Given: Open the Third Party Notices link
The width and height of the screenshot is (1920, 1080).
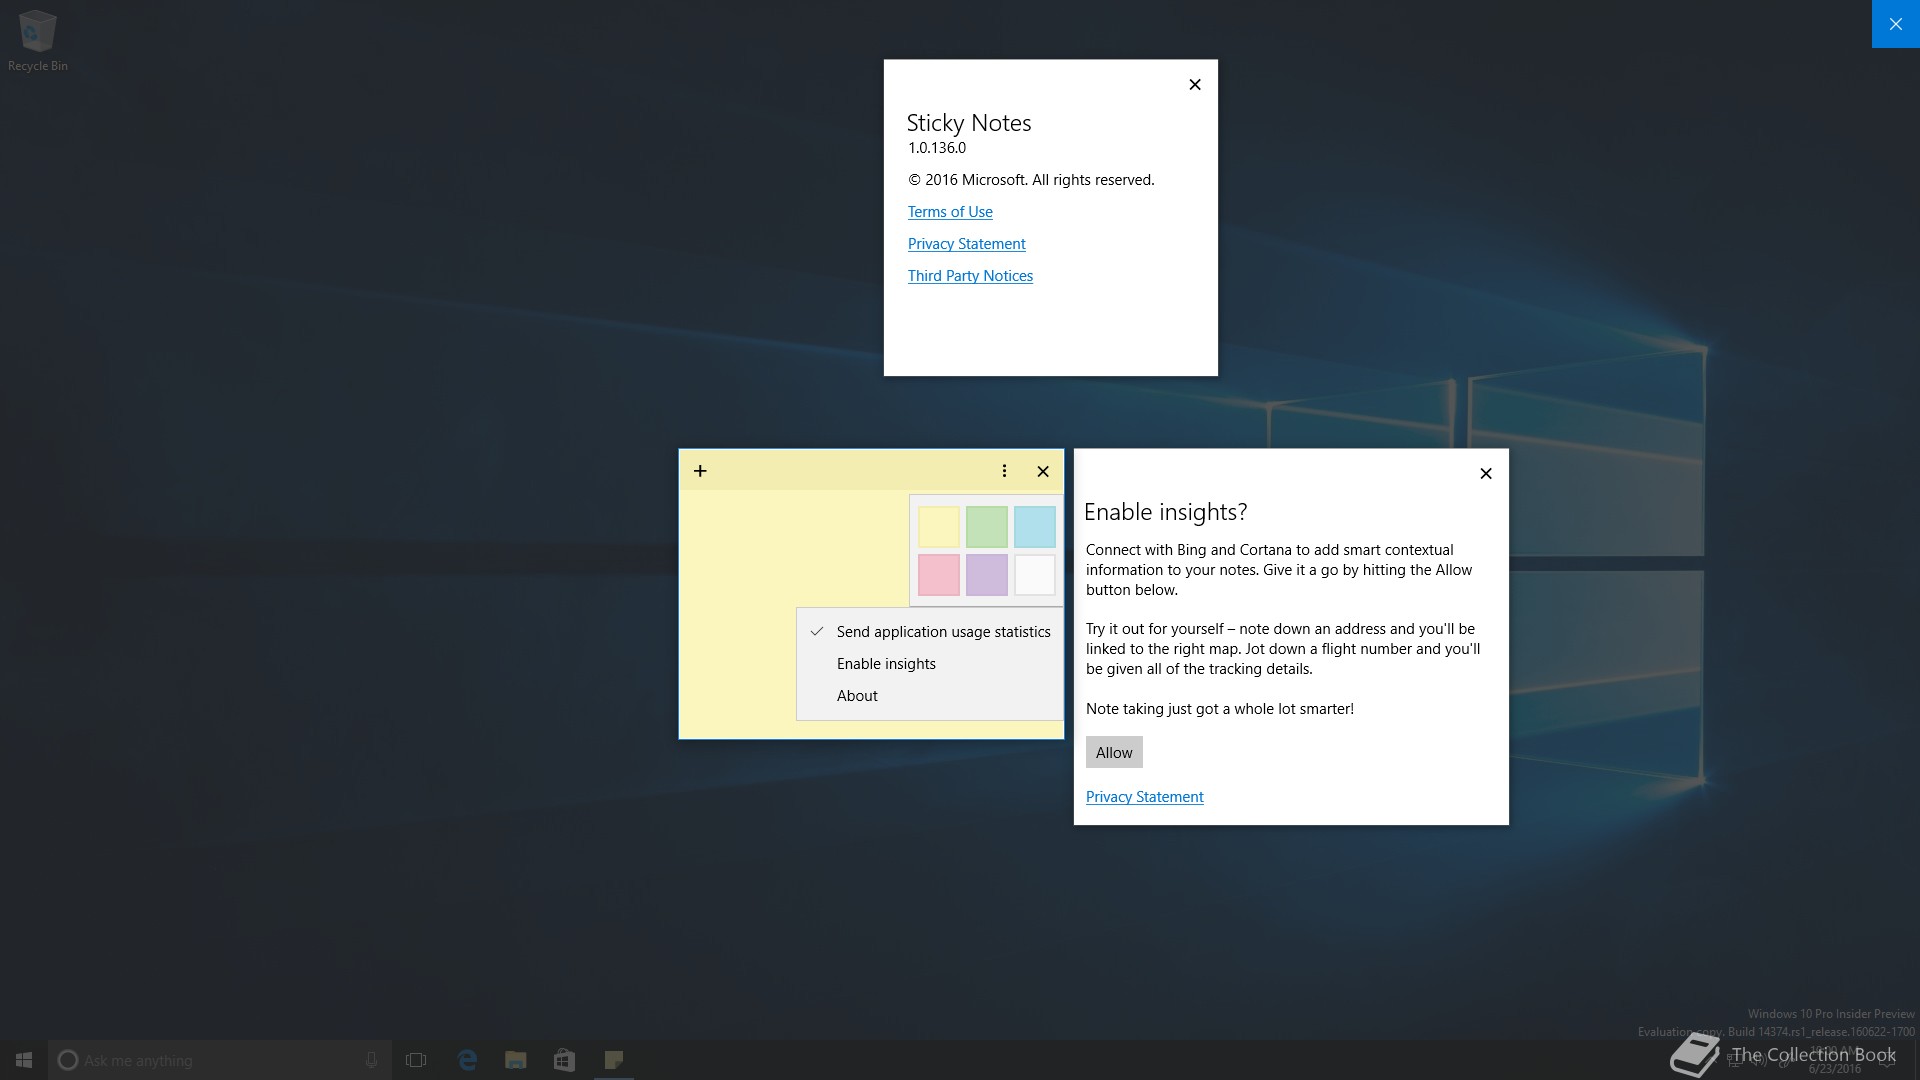Looking at the screenshot, I should [x=970, y=276].
